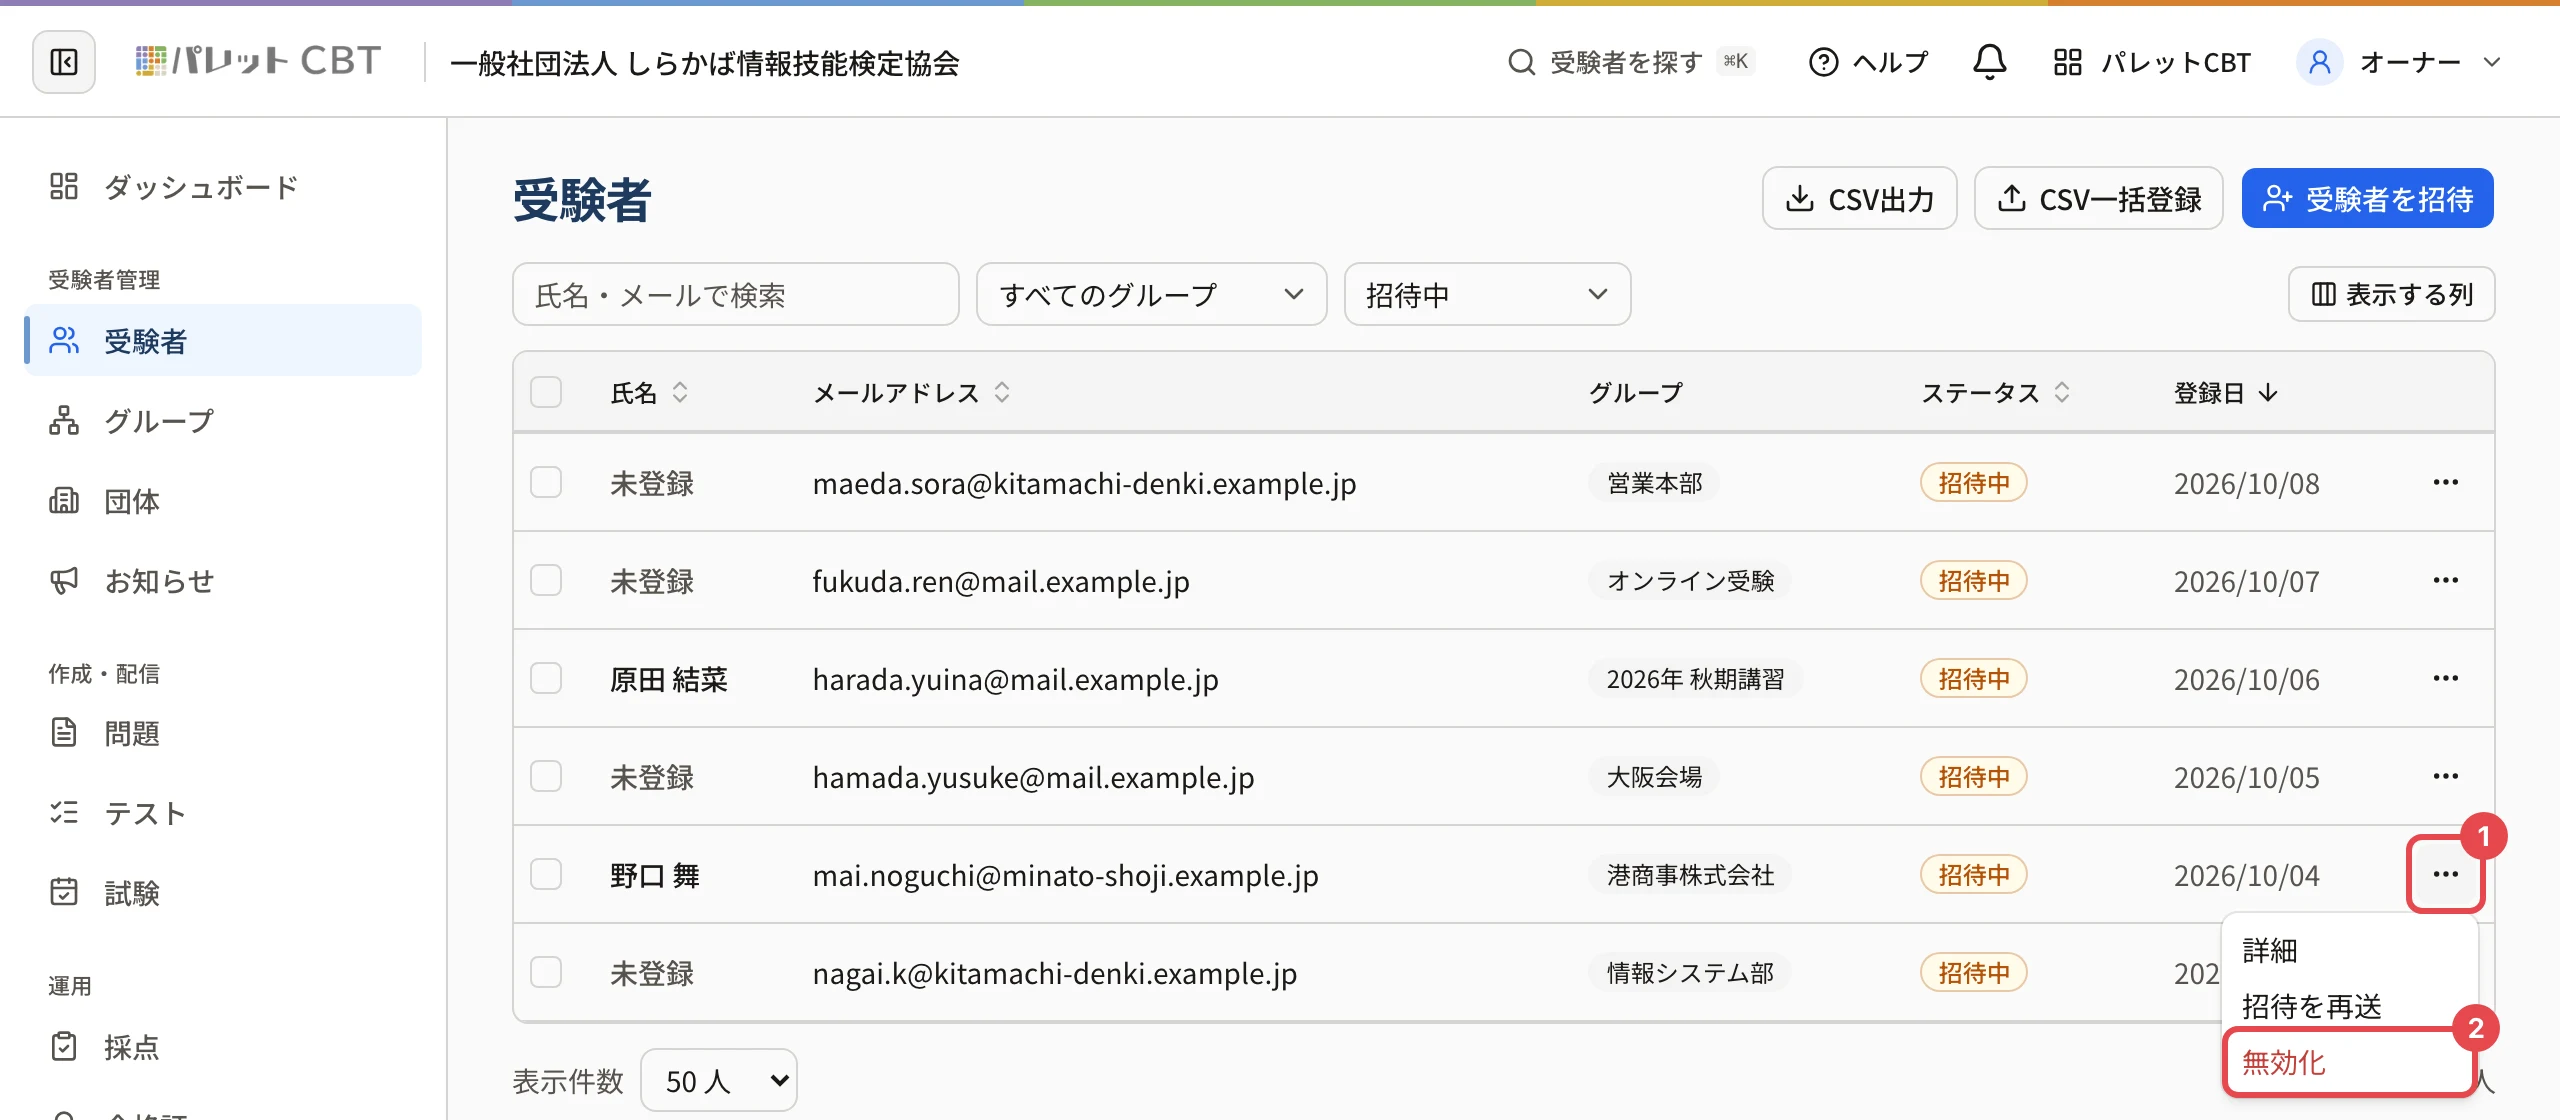Click email maeda.sora@kitamachi-denki.example.jp
Image resolution: width=2560 pixels, height=1120 pixels.
point(1084,483)
